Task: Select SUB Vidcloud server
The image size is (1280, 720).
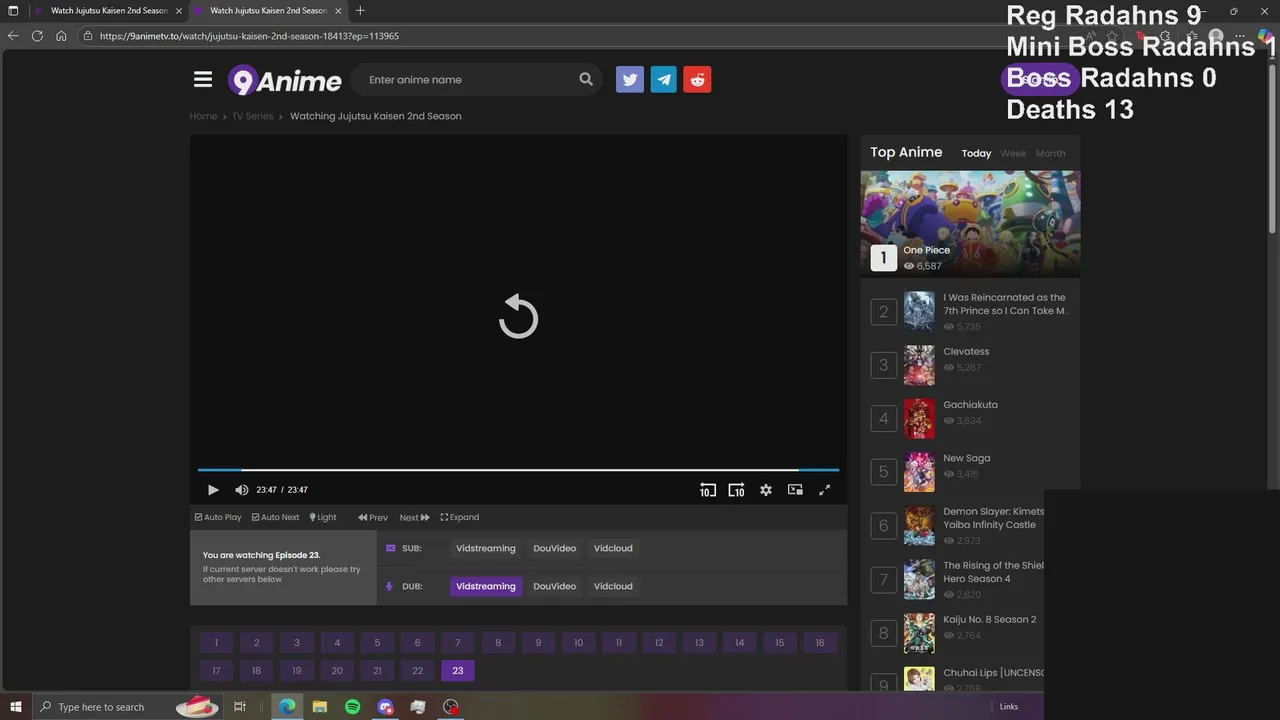Action: [613, 548]
